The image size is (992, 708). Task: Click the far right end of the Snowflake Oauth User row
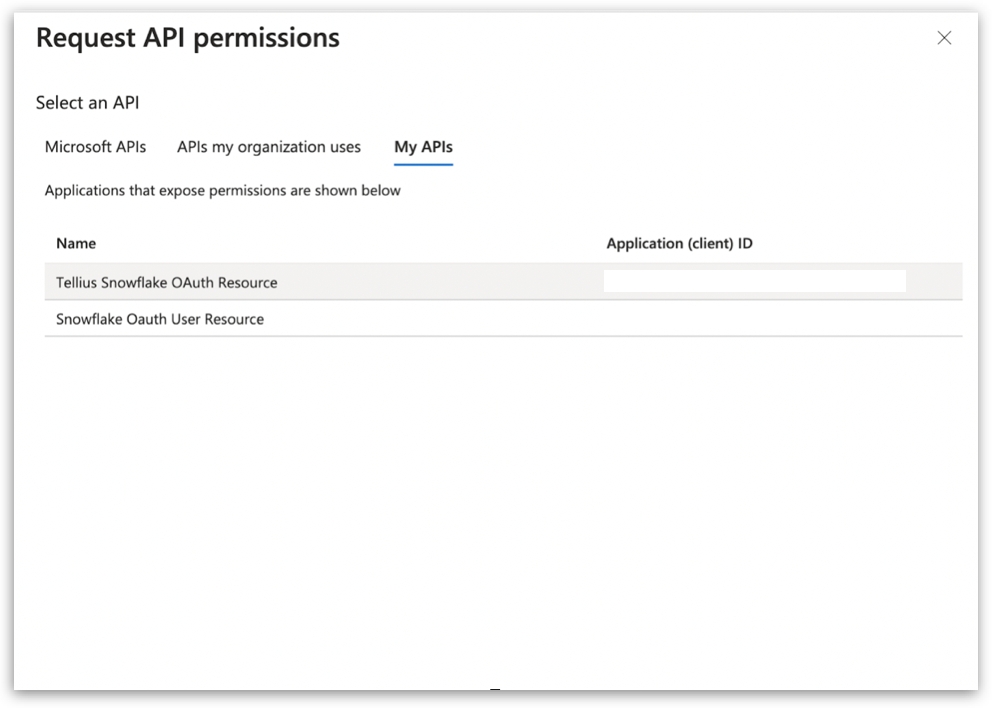coord(940,319)
